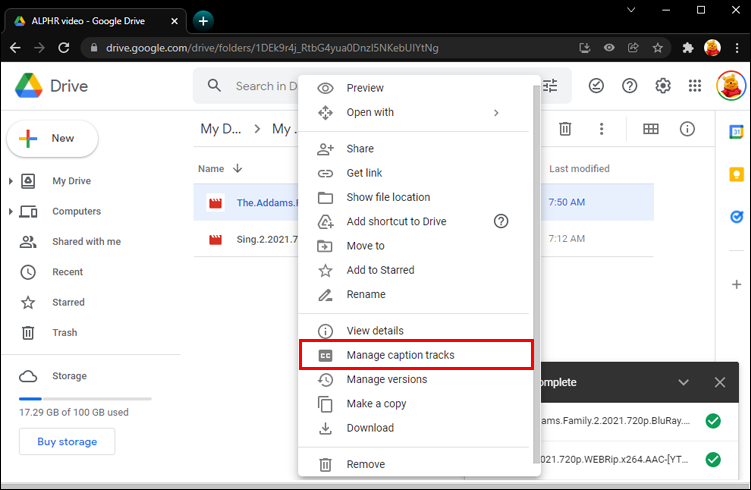751x490 pixels.
Task: Toggle bookmark star in address bar
Action: click(658, 48)
